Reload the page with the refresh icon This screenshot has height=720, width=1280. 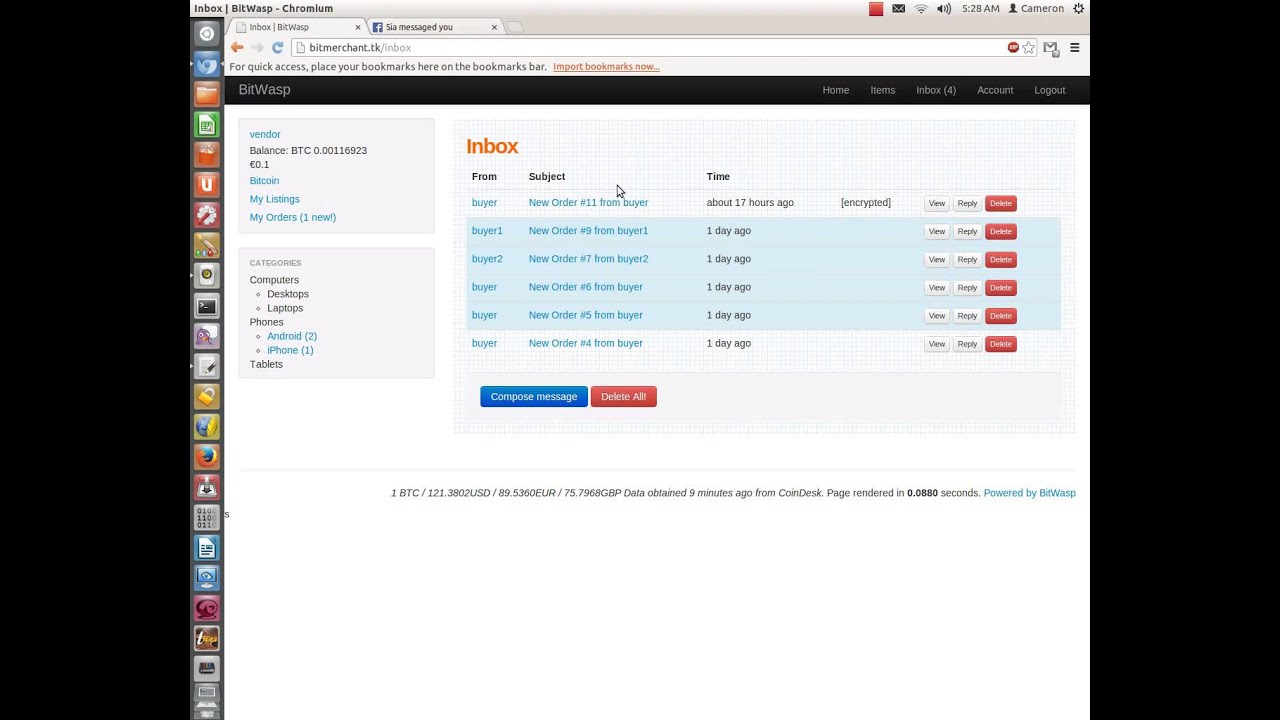[278, 47]
